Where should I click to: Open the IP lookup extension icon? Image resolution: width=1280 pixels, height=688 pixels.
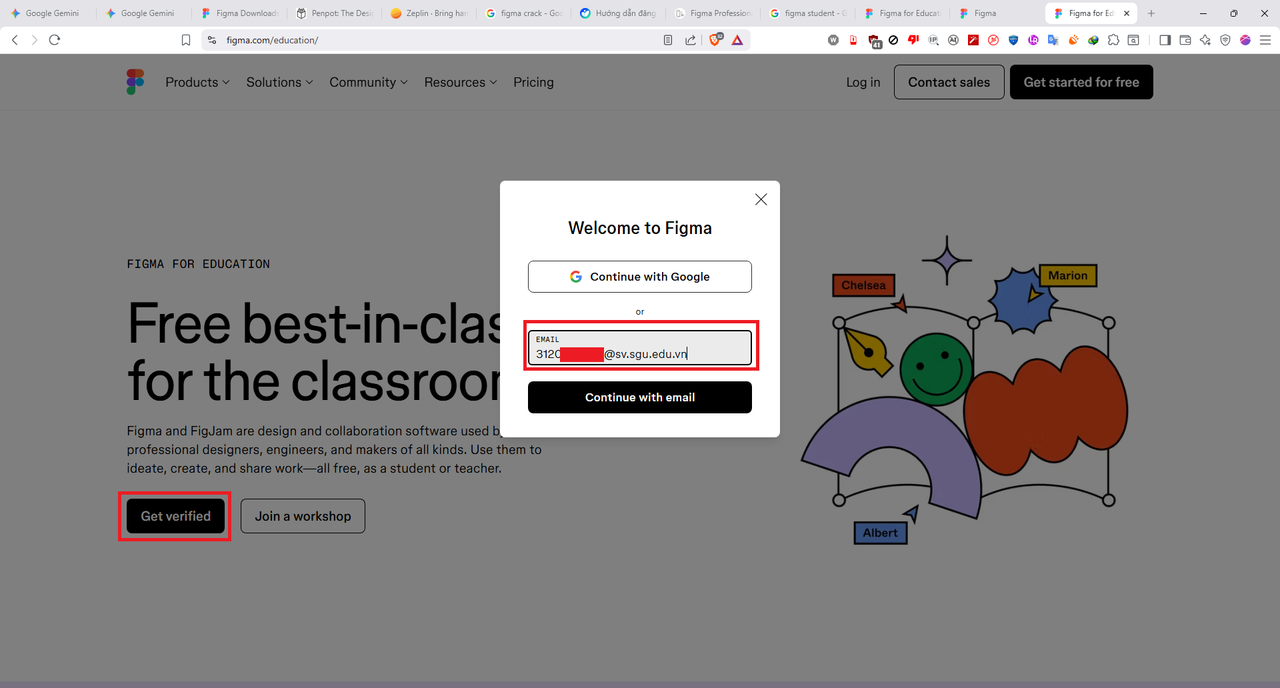(933, 40)
